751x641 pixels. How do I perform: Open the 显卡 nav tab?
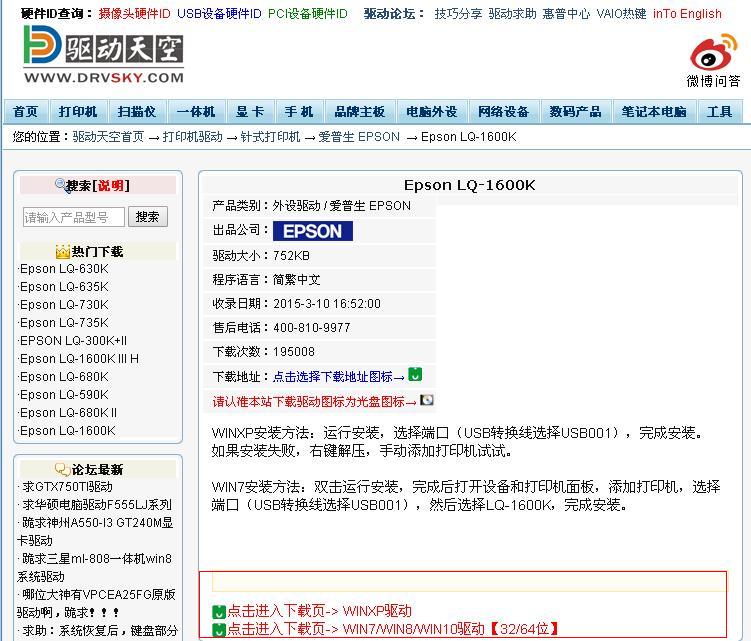pyautogui.click(x=250, y=112)
